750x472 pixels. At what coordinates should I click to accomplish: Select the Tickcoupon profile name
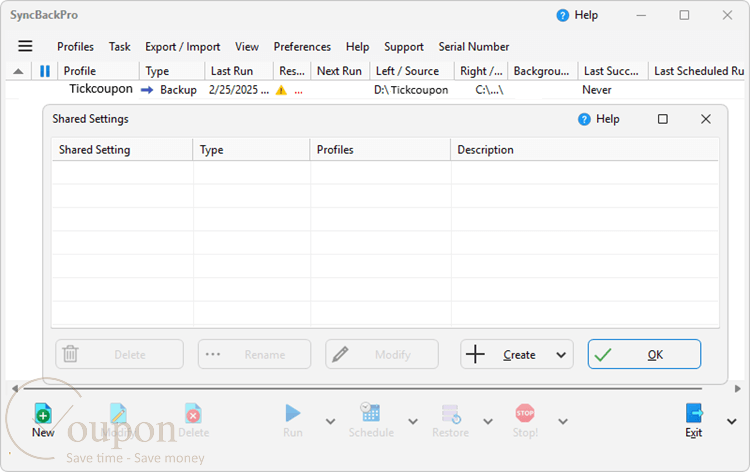point(101,89)
